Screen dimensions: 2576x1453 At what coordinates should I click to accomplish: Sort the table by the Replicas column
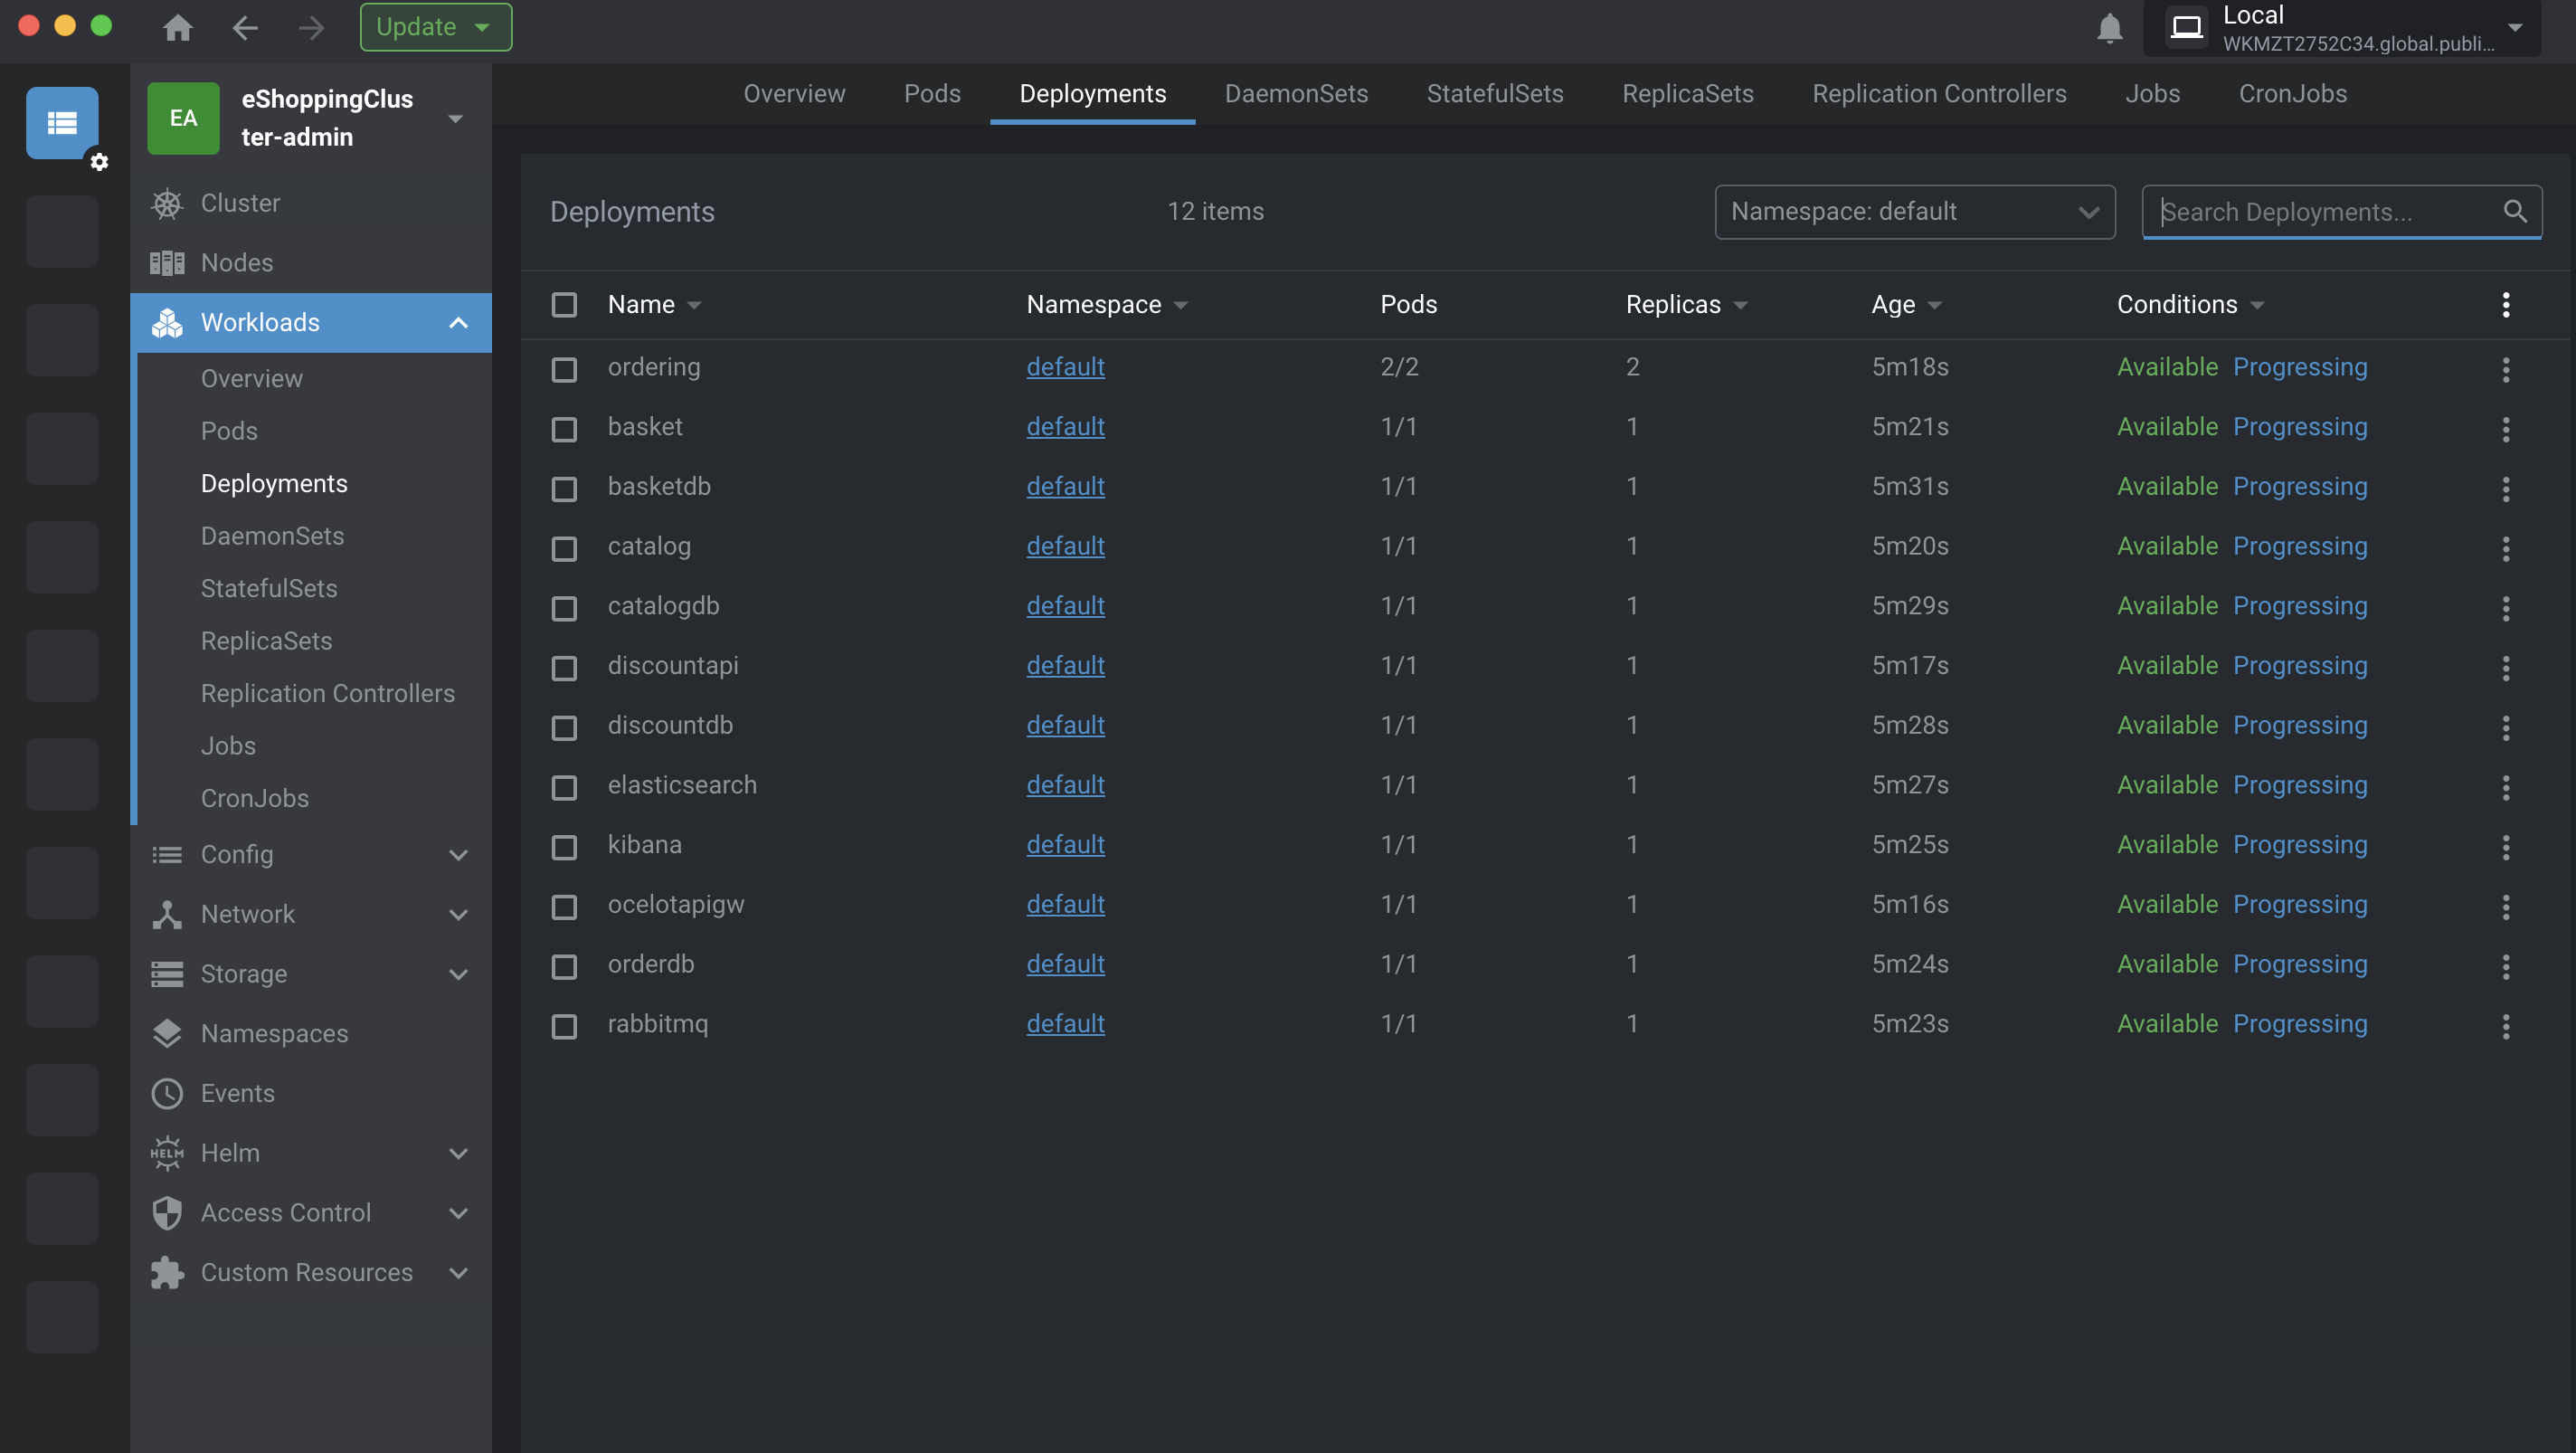(1686, 304)
